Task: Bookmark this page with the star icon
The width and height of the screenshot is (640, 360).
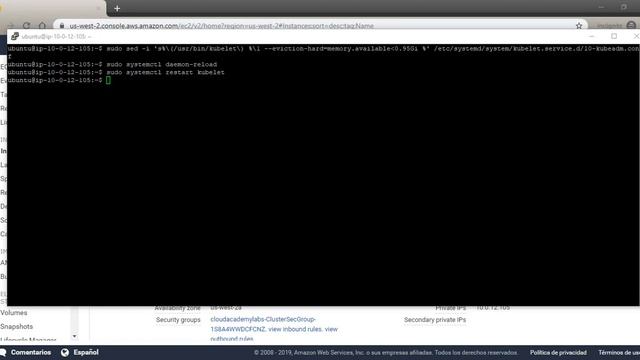Action: [x=579, y=26]
